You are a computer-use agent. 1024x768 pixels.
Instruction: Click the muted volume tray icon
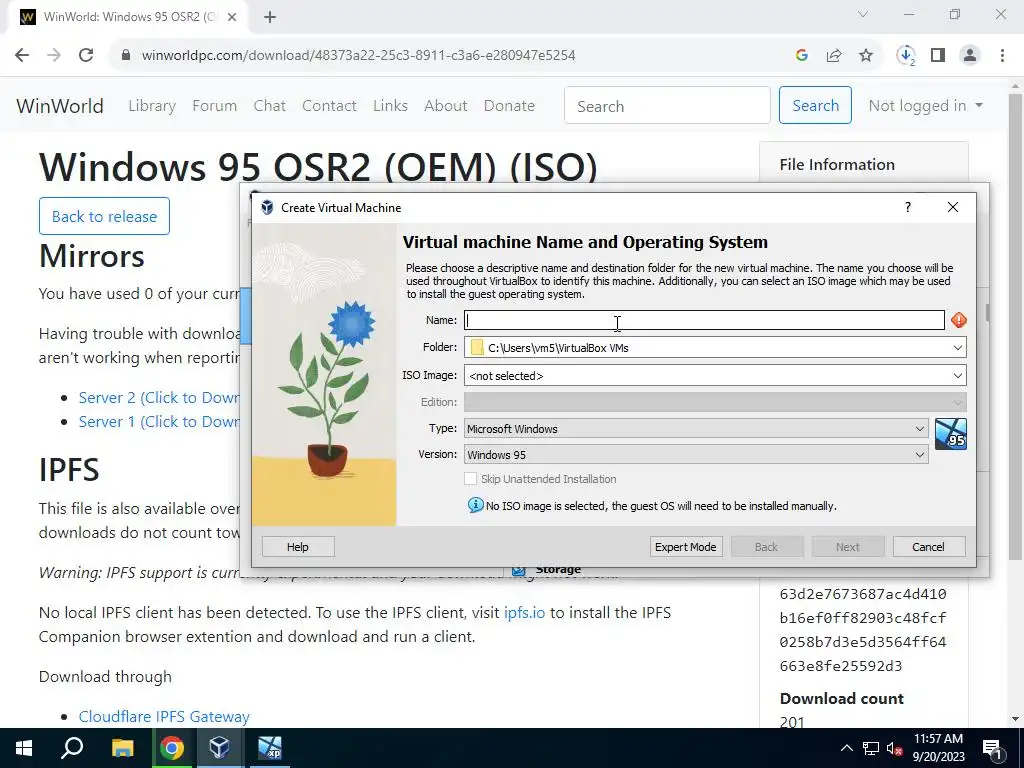(895, 748)
